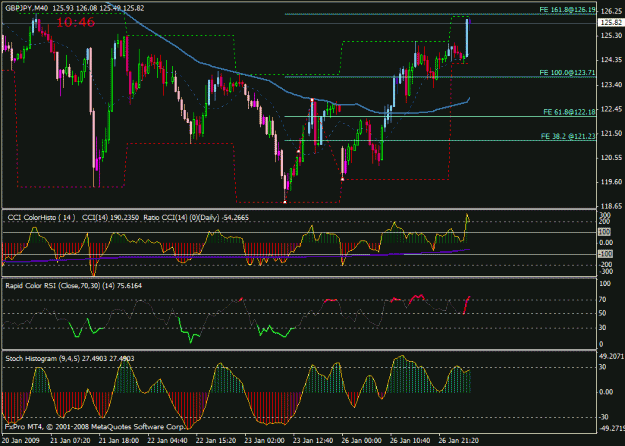
Task: Click the 70 level on RSI scale
Action: (603, 300)
